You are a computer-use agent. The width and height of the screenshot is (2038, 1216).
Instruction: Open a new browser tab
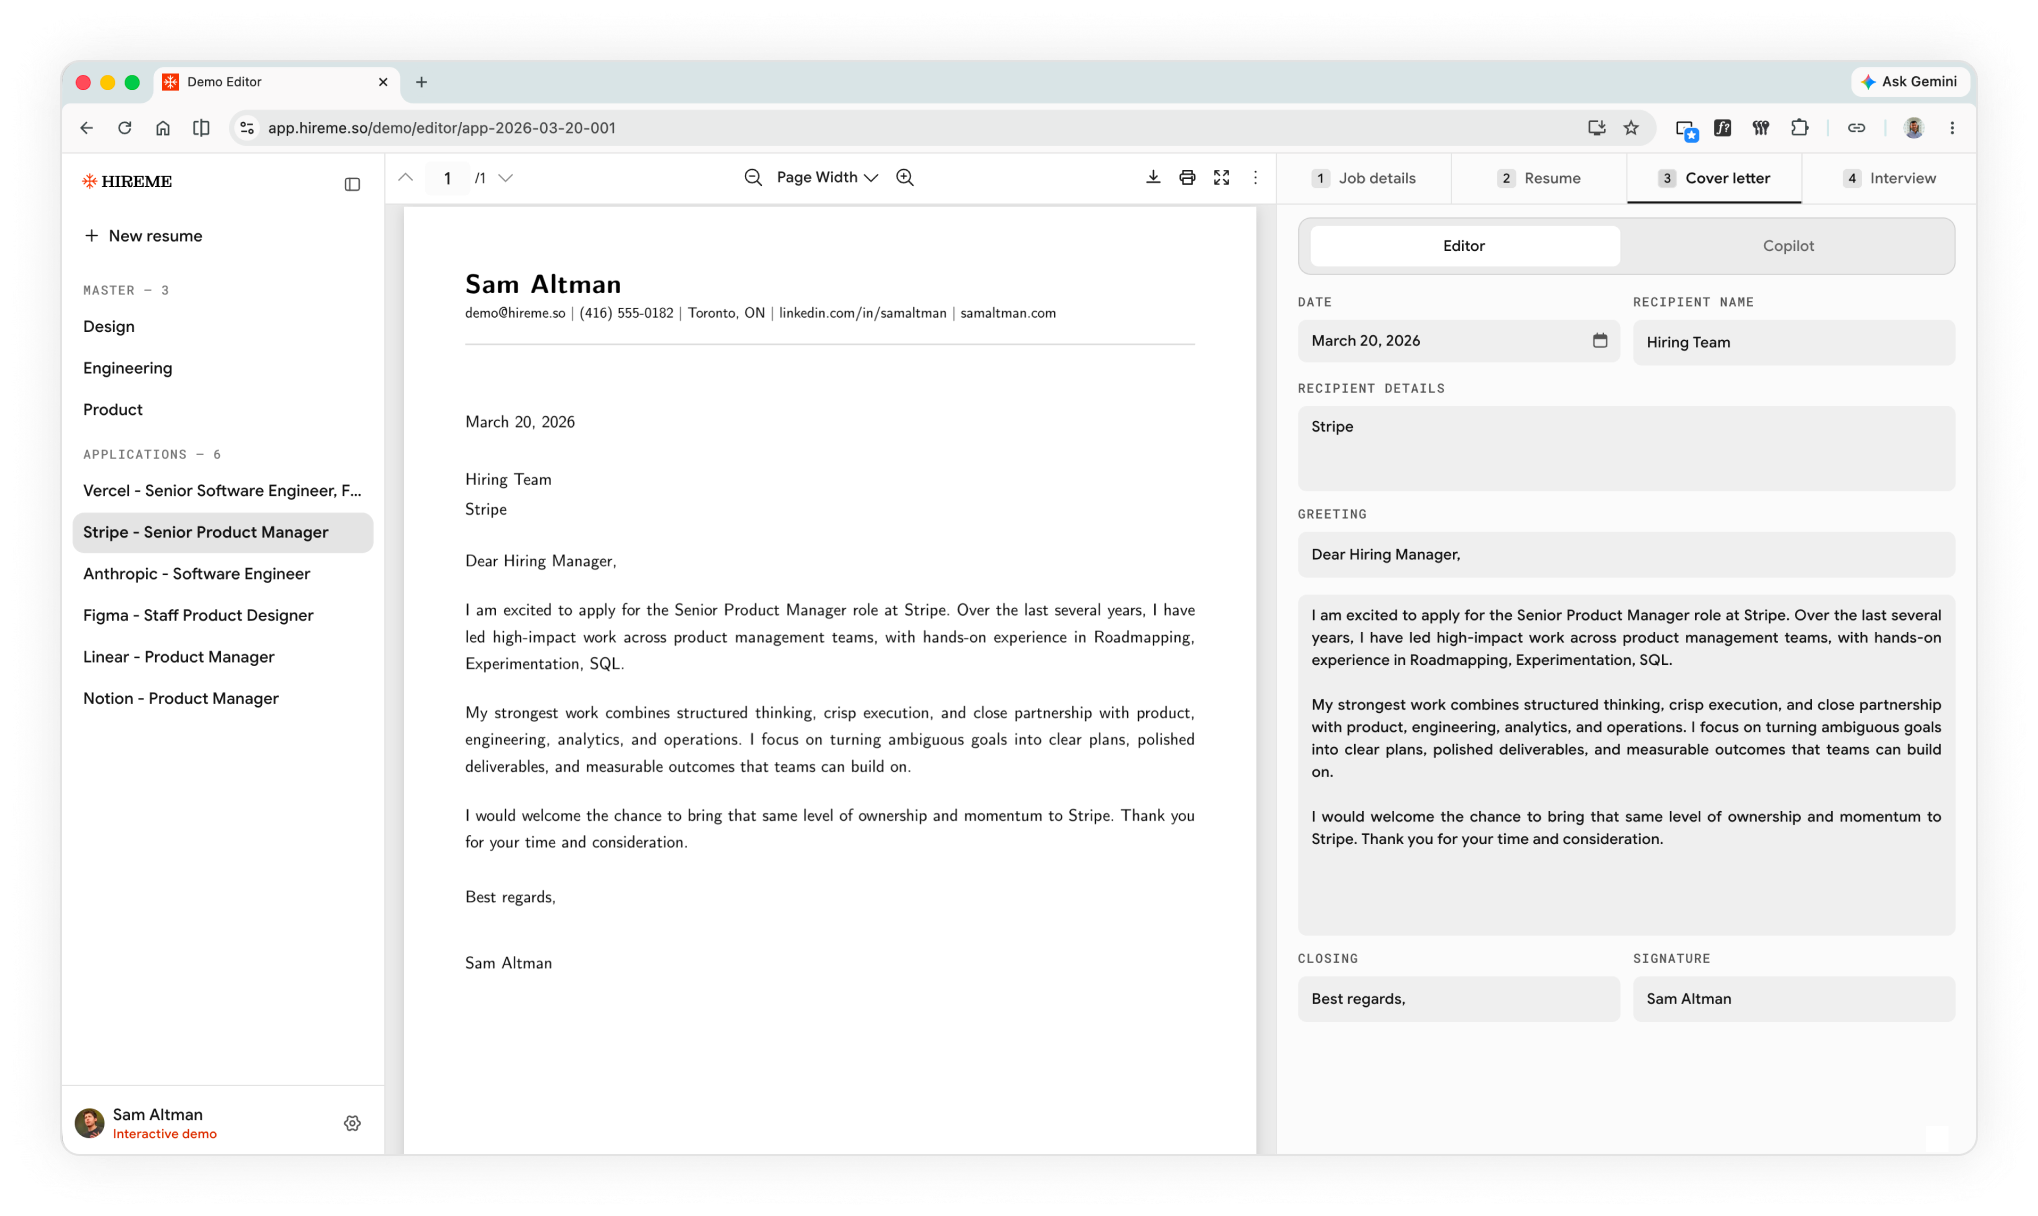click(421, 82)
